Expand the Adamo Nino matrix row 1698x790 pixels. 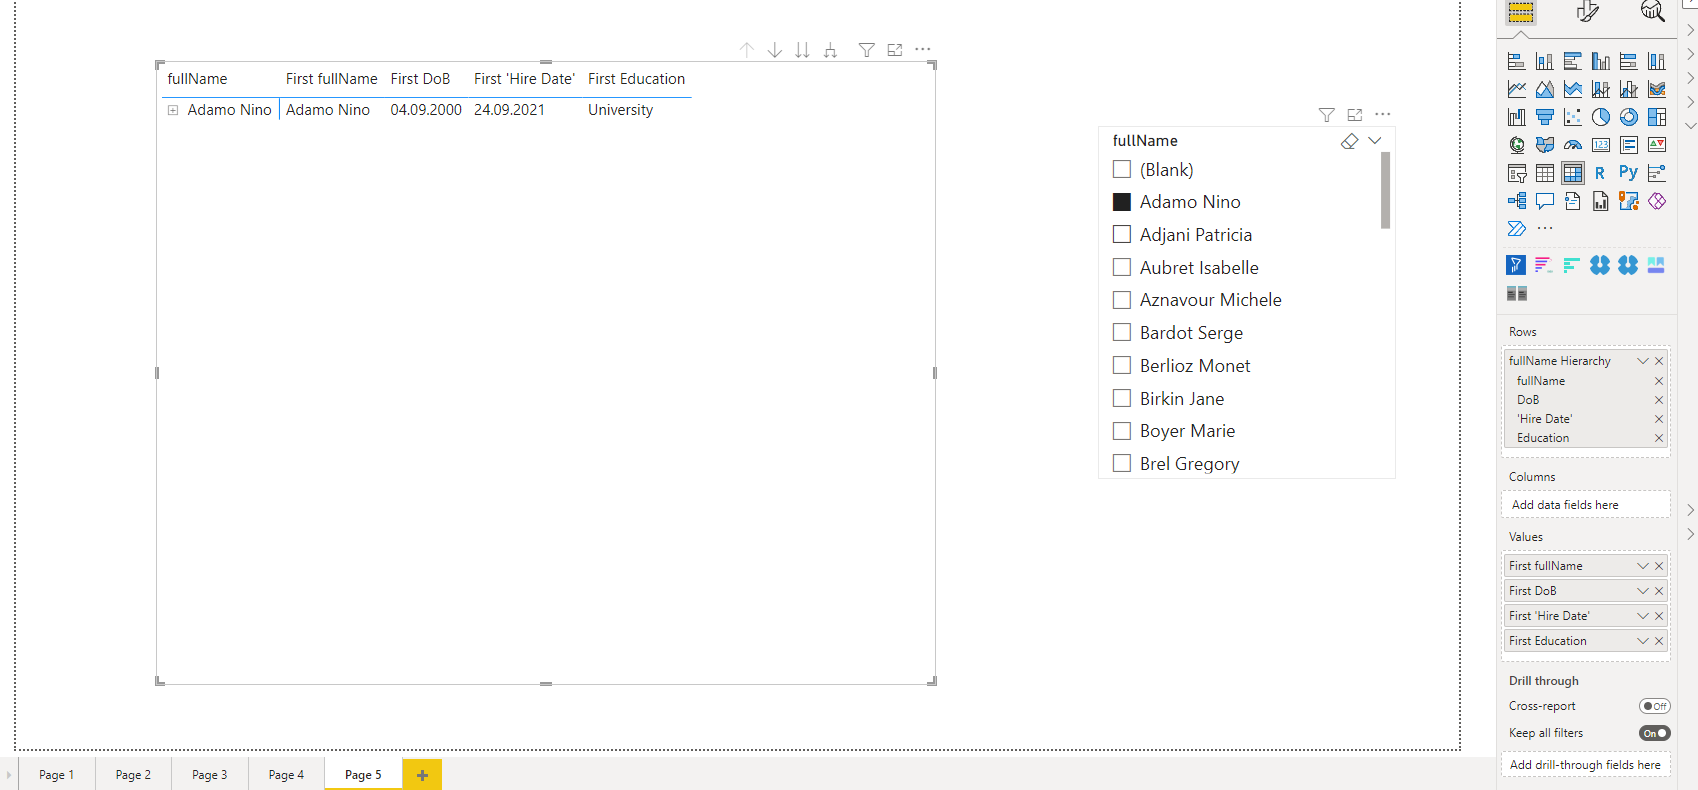point(173,110)
